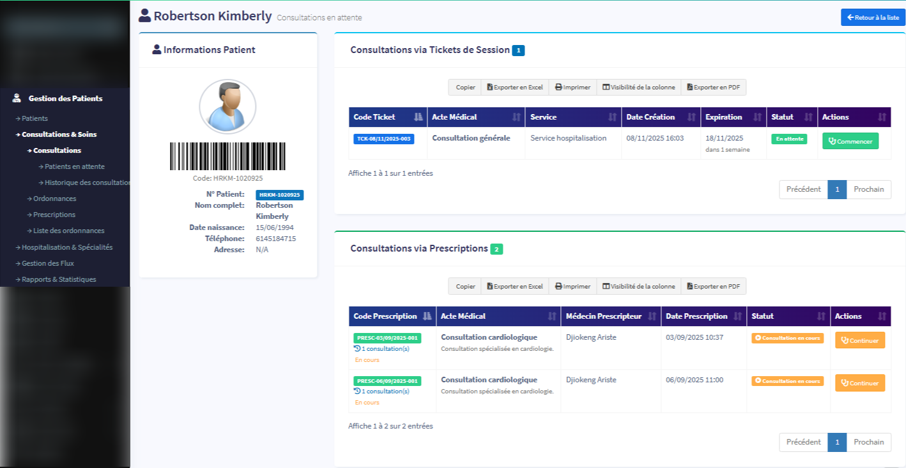The height and width of the screenshot is (468, 906).
Task: Open Rapports & Statistiques sidebar item
Action: coord(58,279)
